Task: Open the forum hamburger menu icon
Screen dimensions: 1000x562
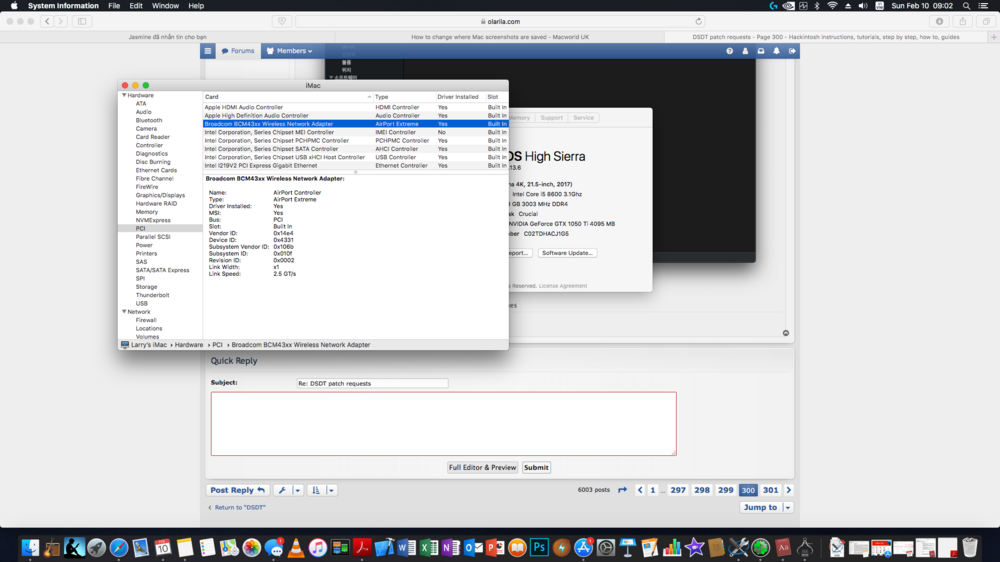Action: [208, 51]
